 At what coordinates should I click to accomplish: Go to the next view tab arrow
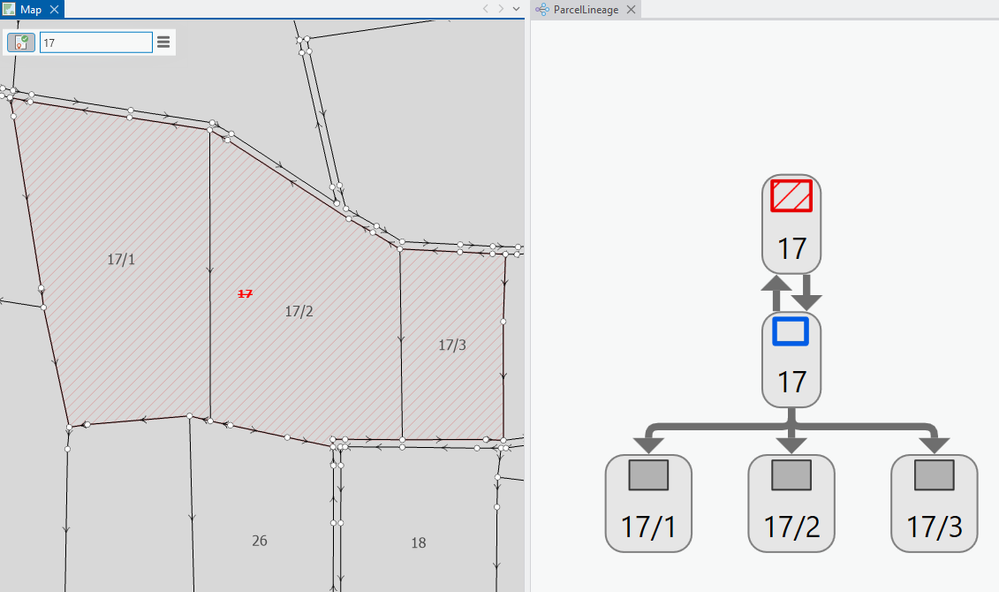pyautogui.click(x=501, y=9)
